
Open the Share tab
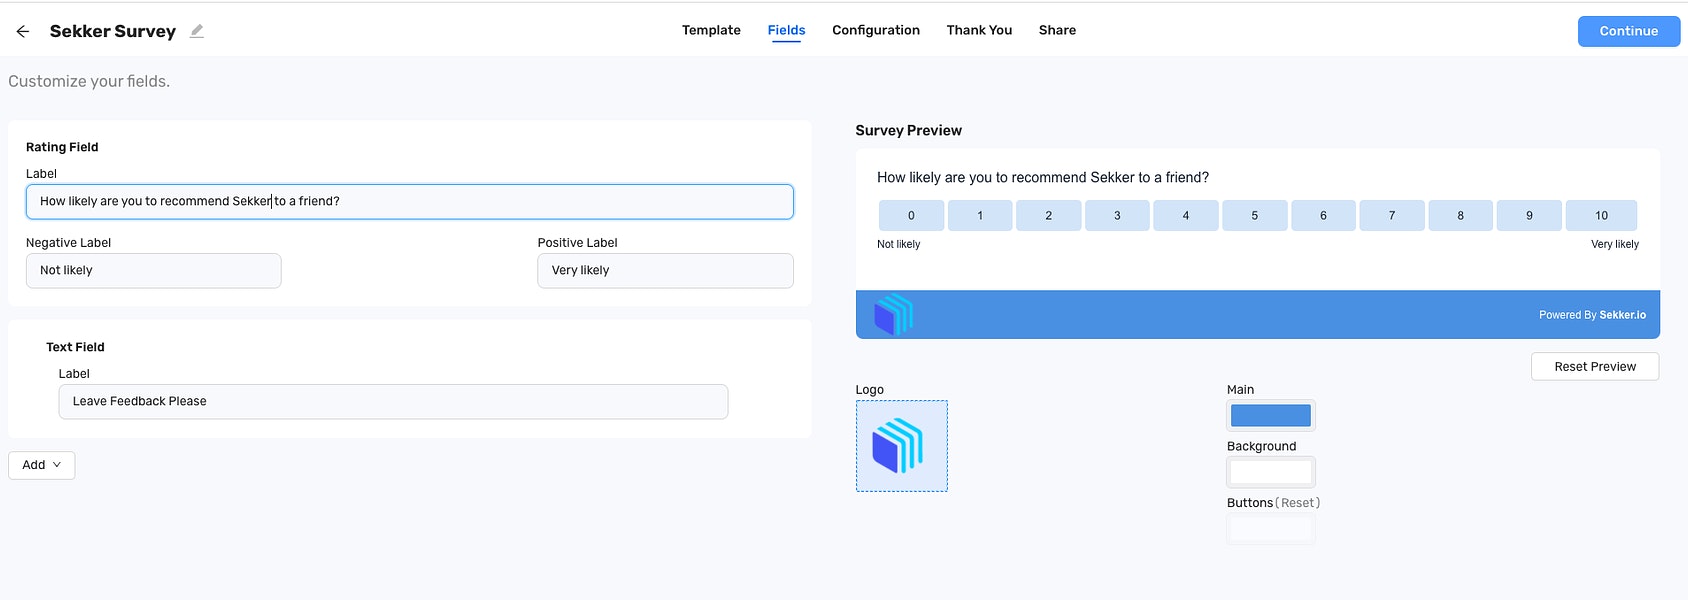pos(1057,30)
